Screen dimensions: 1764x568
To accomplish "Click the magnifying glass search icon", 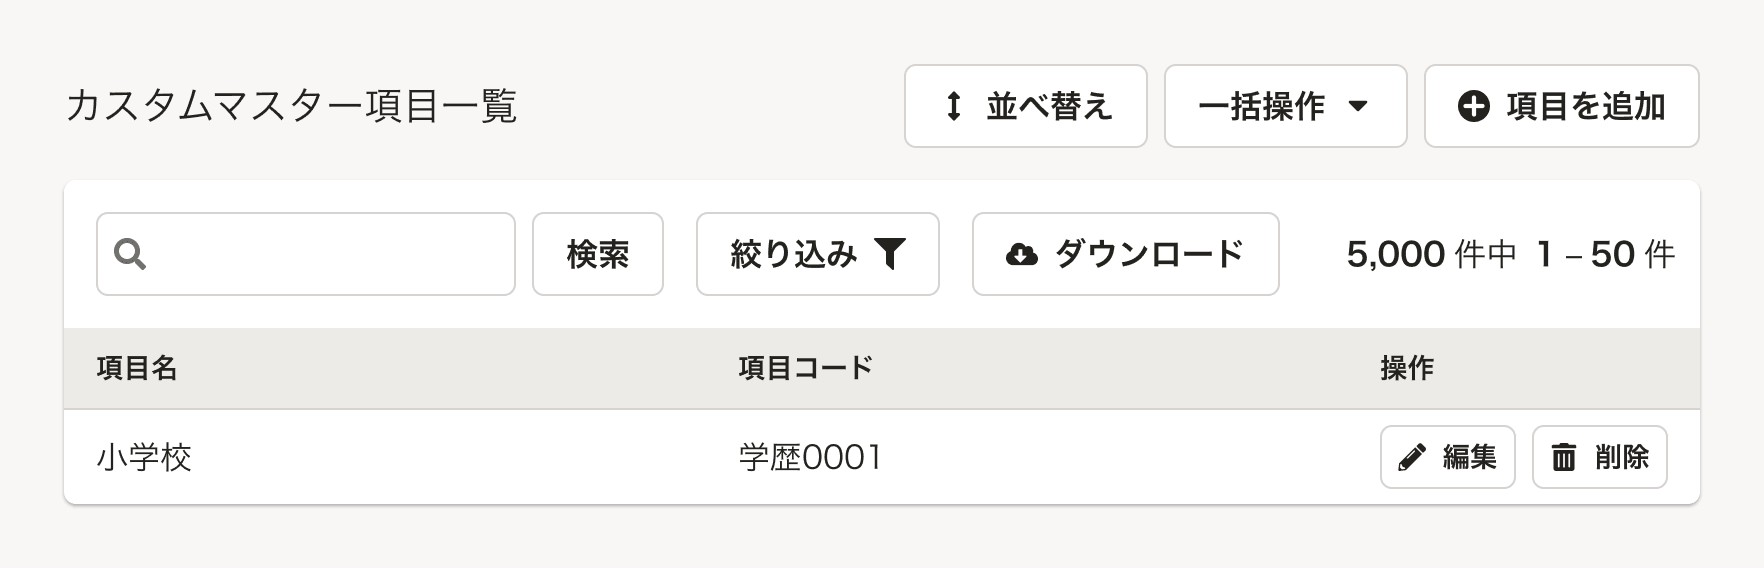I will pos(130,254).
